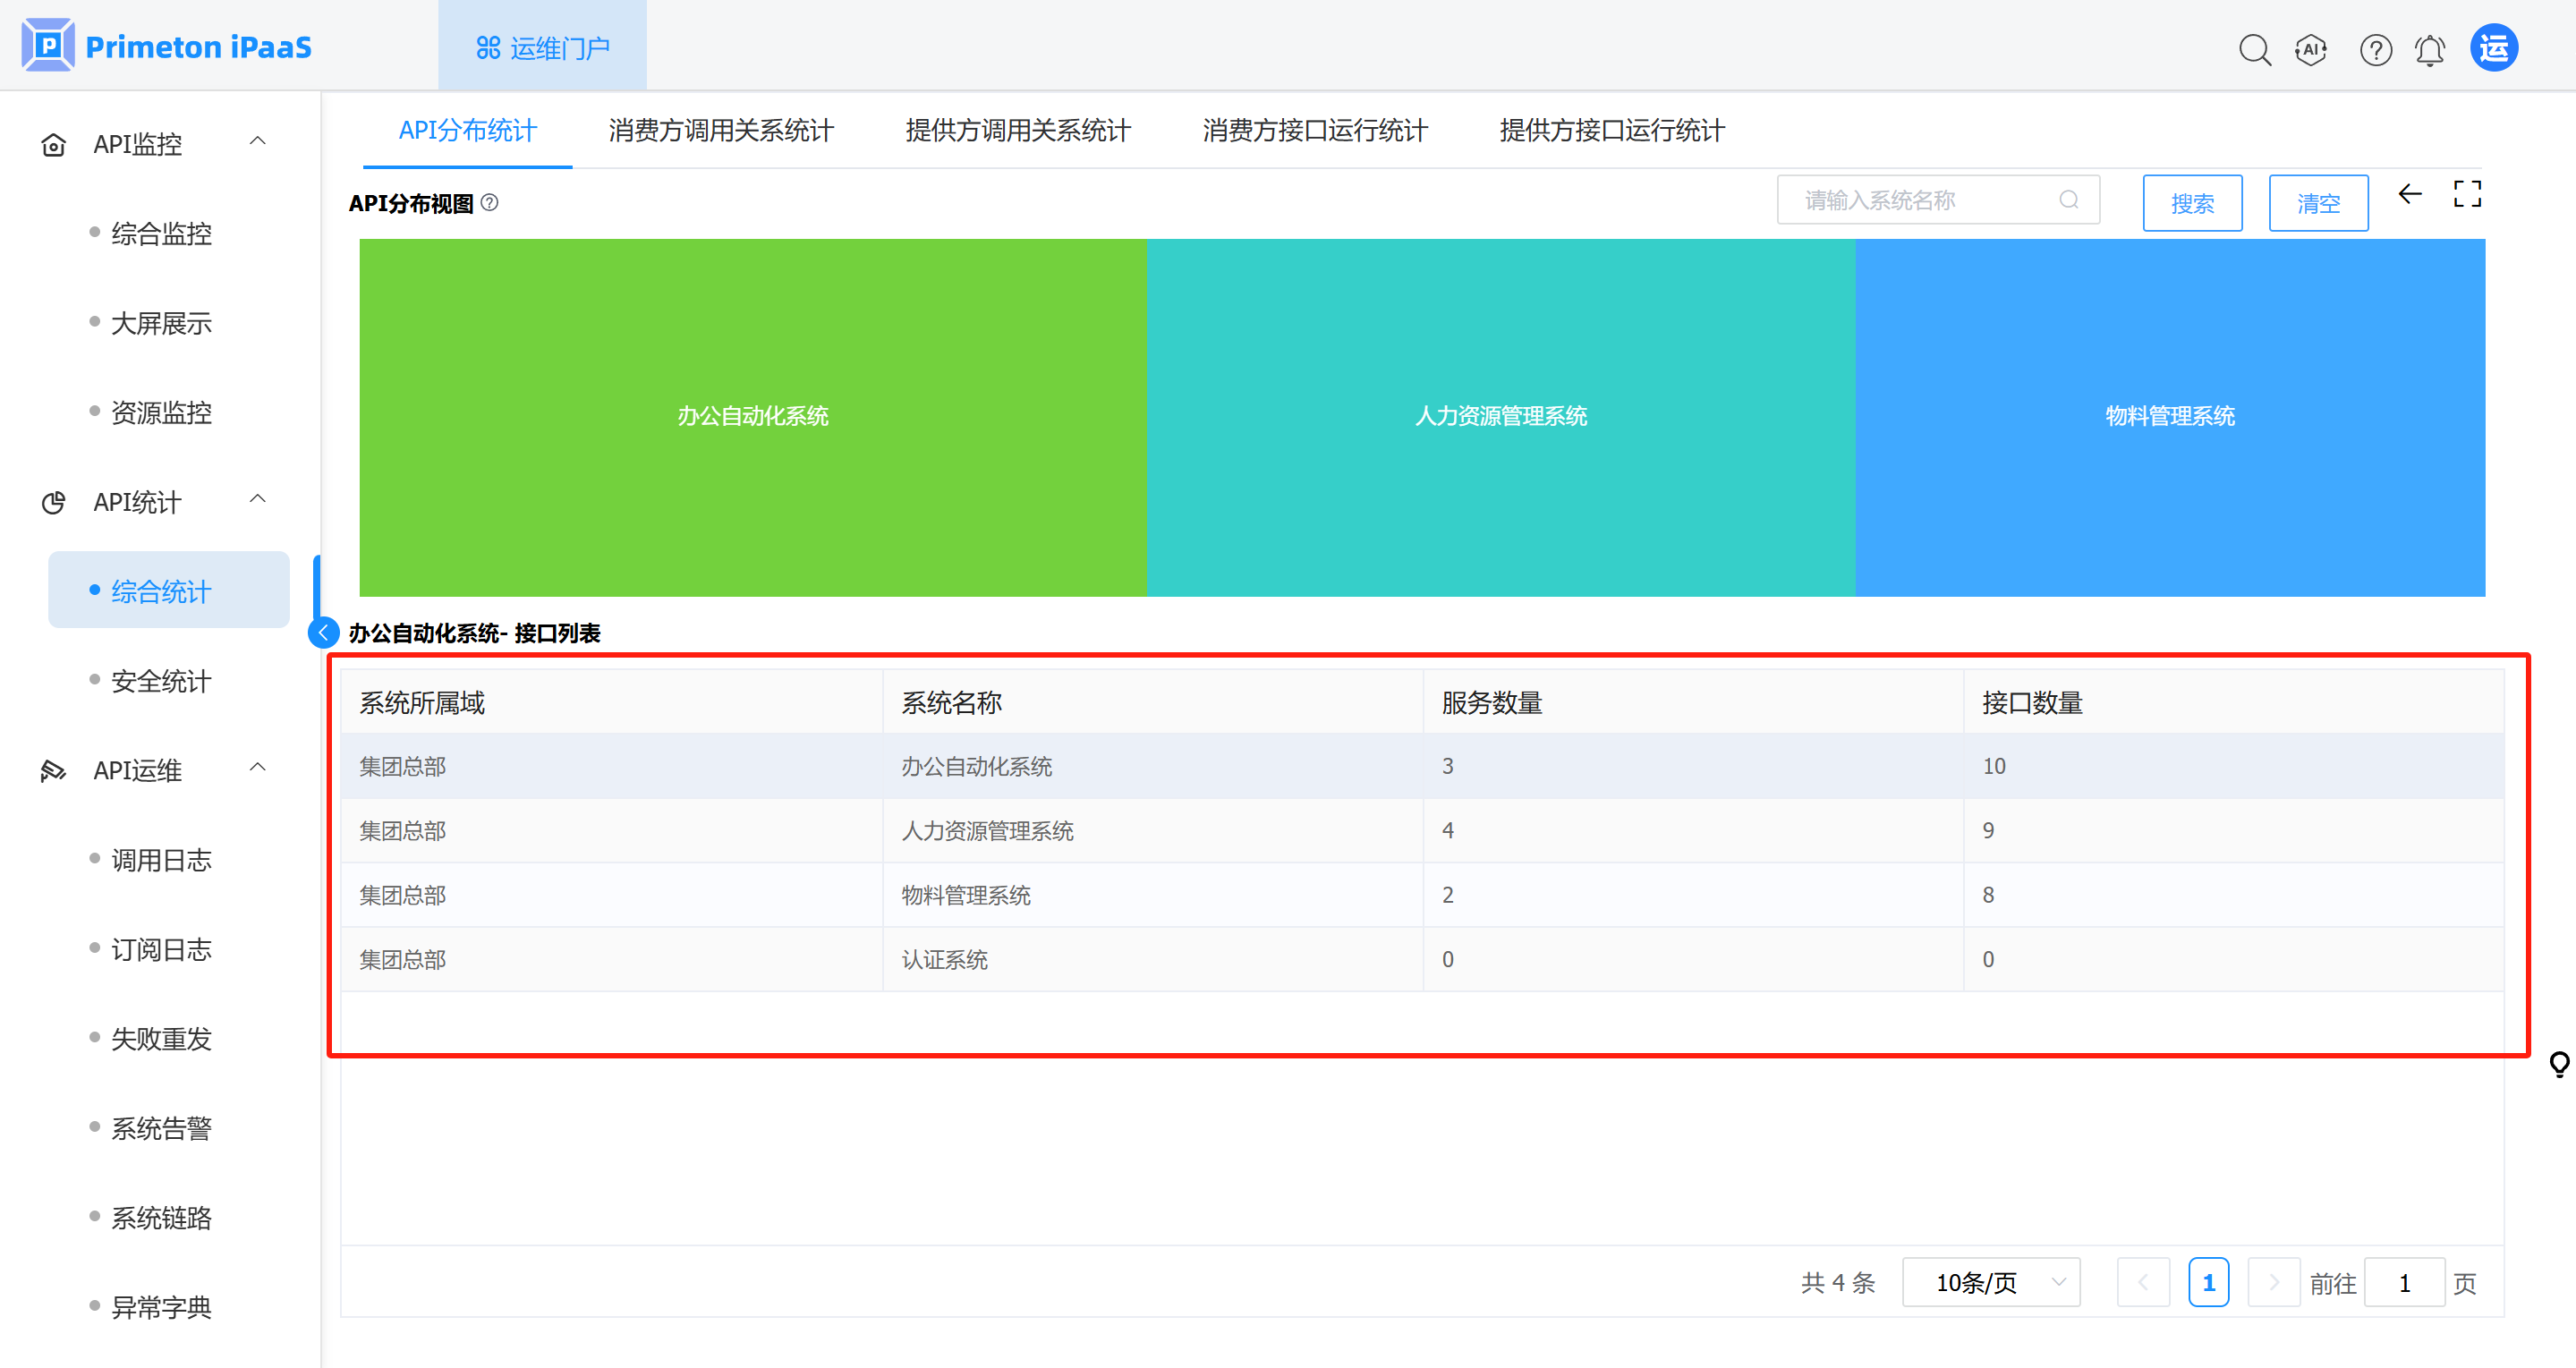
Task: Click the 搜索 button
Action: 2192,203
